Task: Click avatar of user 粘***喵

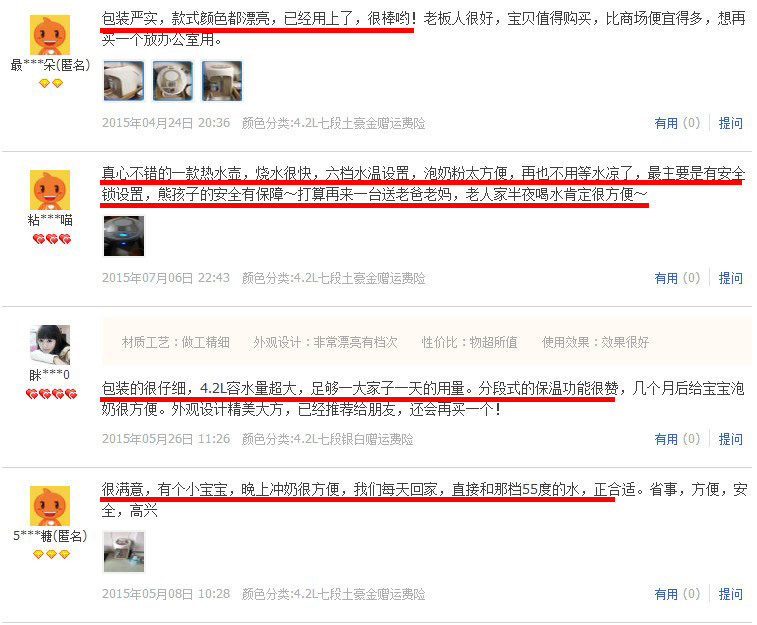Action: (50, 190)
